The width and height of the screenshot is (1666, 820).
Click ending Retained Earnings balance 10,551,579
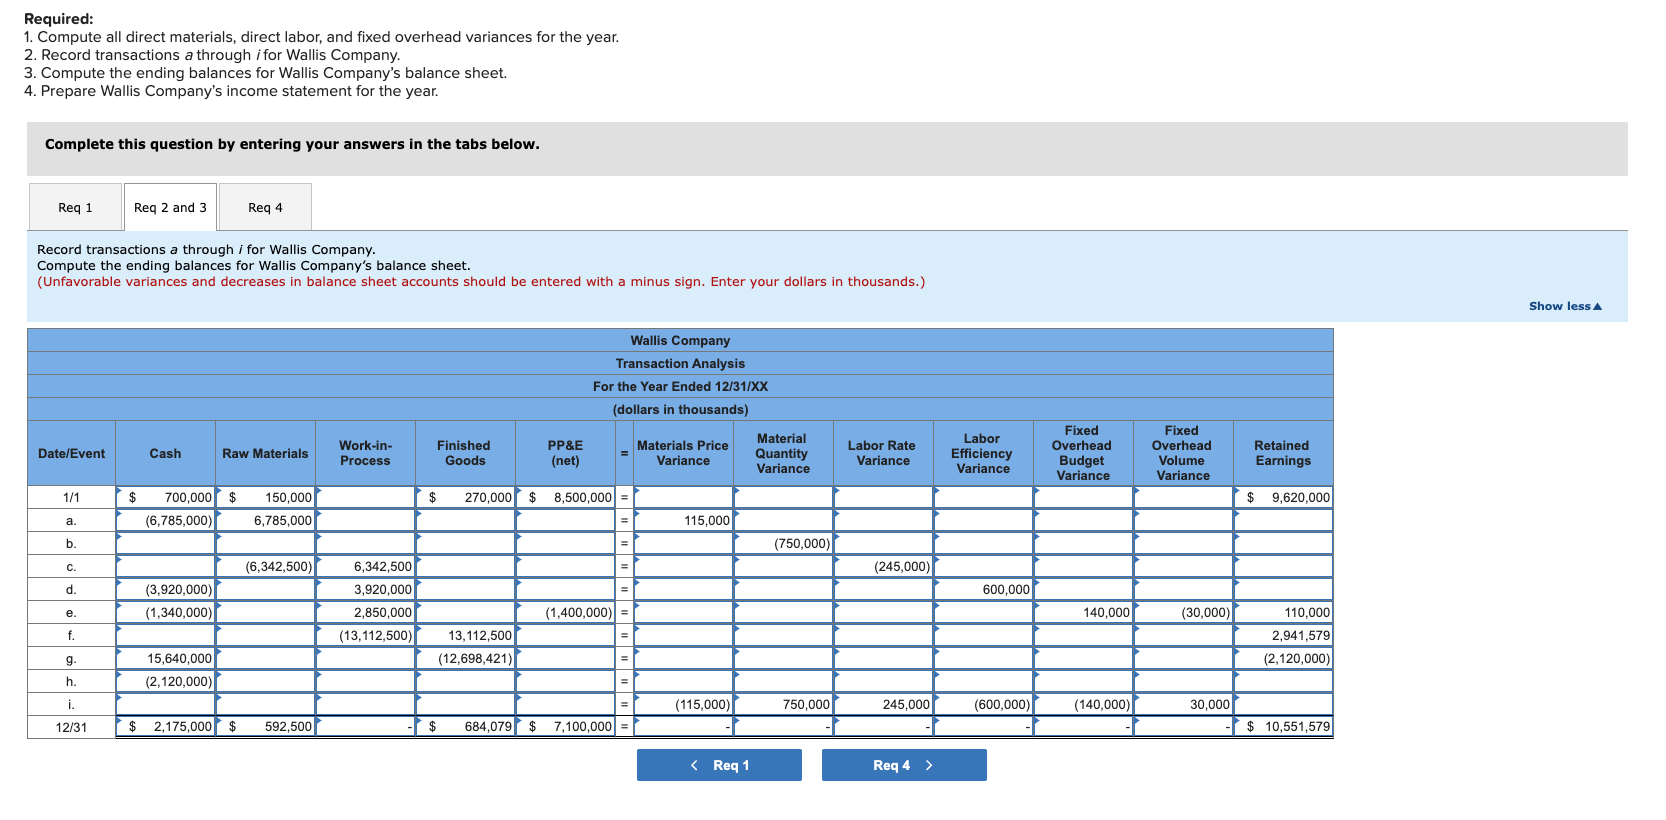click(1283, 727)
